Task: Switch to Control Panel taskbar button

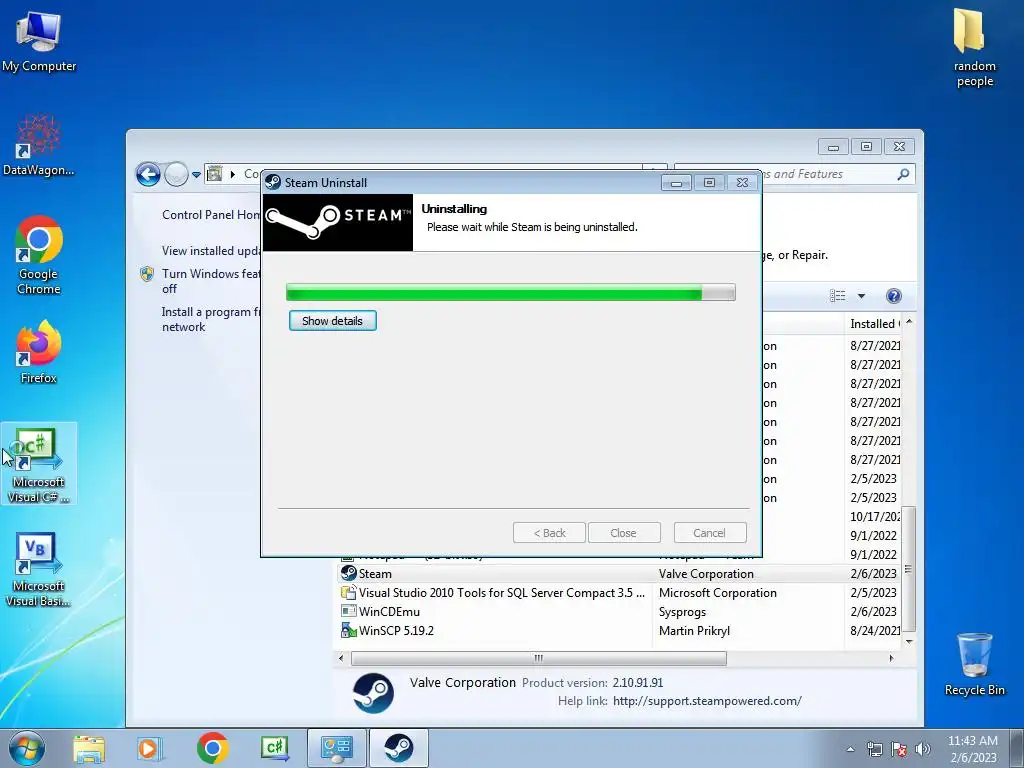Action: [x=336, y=748]
